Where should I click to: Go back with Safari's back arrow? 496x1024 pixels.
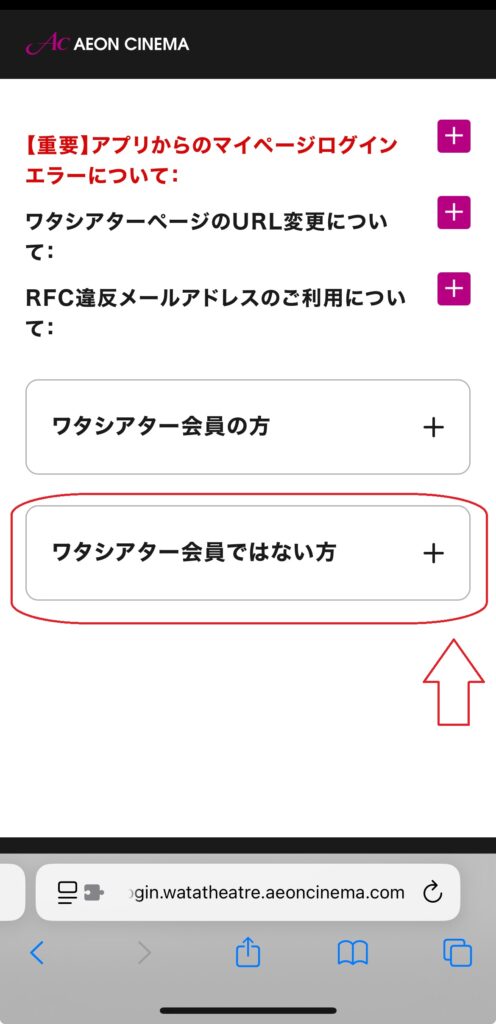[x=37, y=953]
